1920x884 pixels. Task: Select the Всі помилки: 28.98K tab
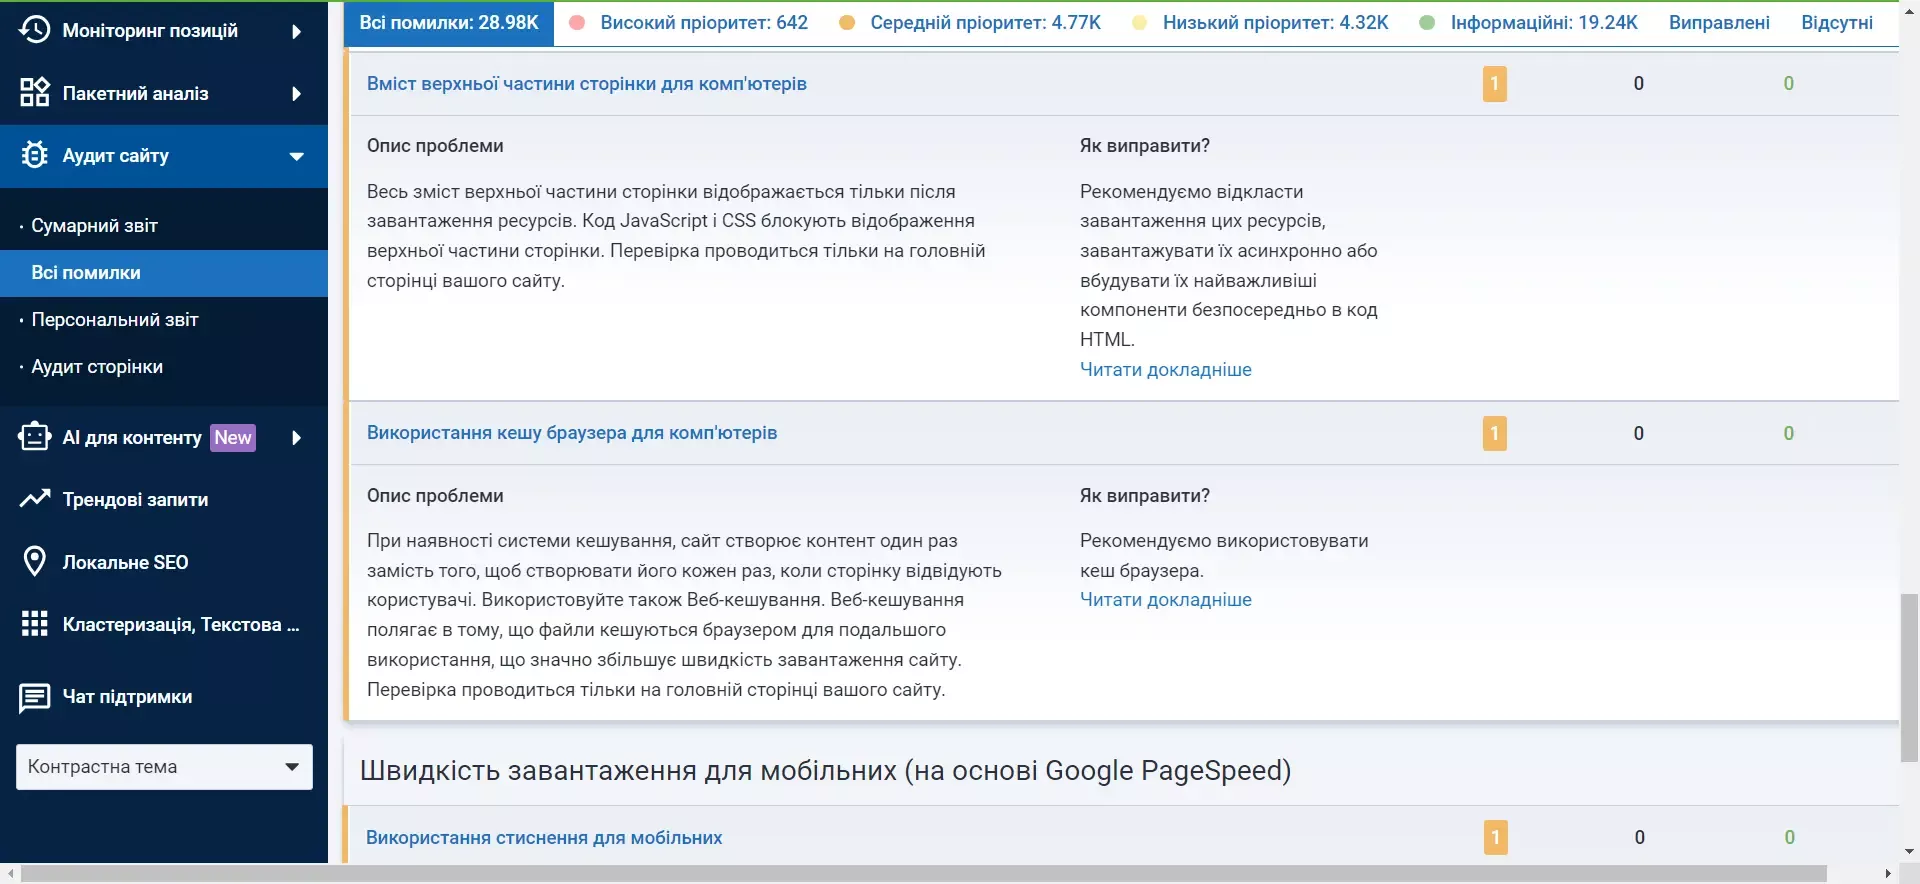click(x=449, y=23)
